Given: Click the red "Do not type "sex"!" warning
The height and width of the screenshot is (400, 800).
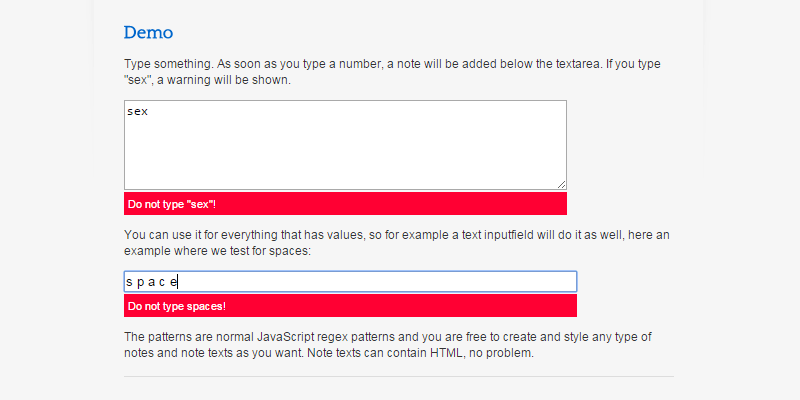Looking at the screenshot, I should click(345, 204).
